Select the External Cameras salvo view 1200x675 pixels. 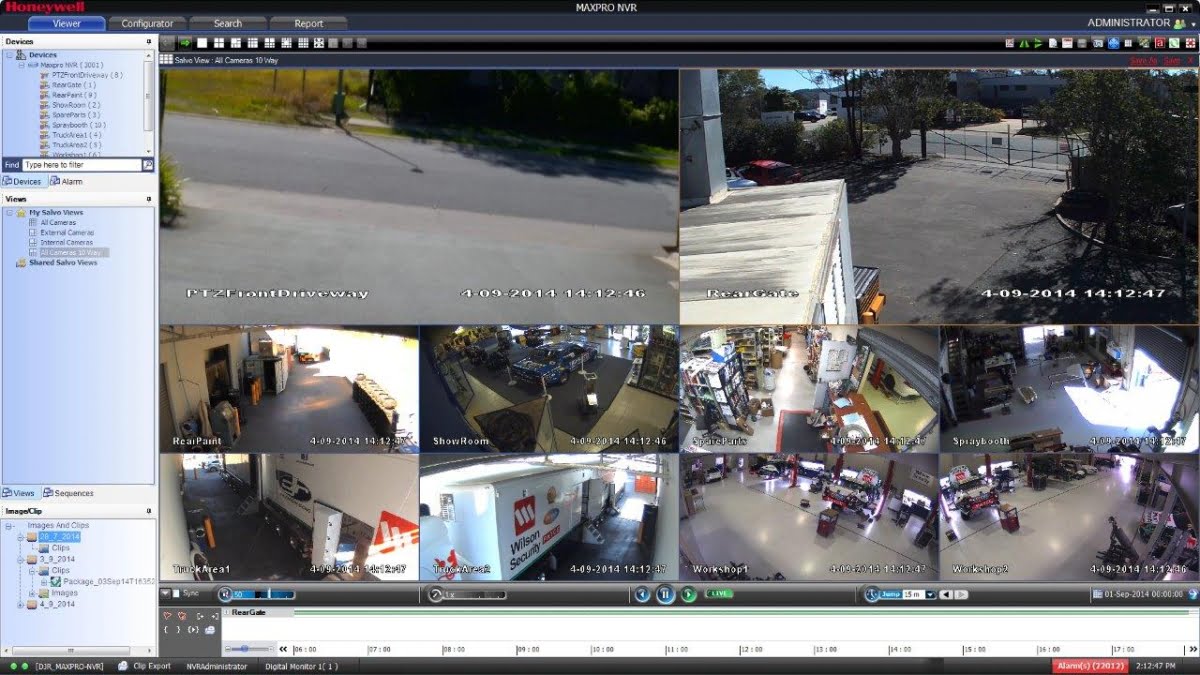point(67,232)
